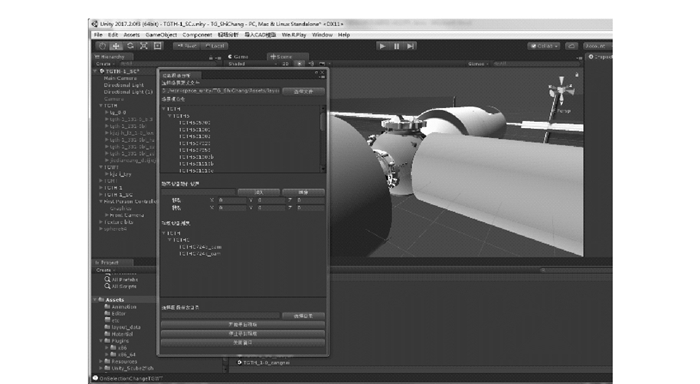Toggle the scene gizmo lock icon

(x=576, y=75)
